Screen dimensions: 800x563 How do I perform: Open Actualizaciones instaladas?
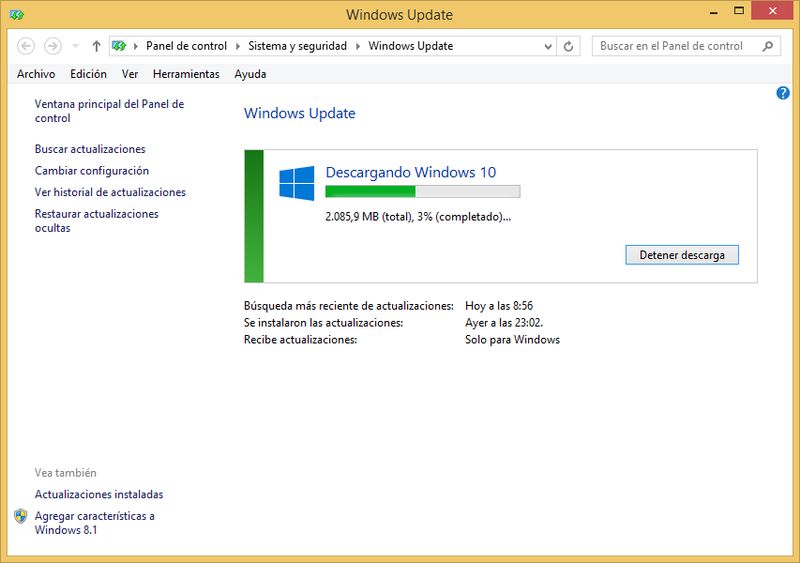pos(99,494)
